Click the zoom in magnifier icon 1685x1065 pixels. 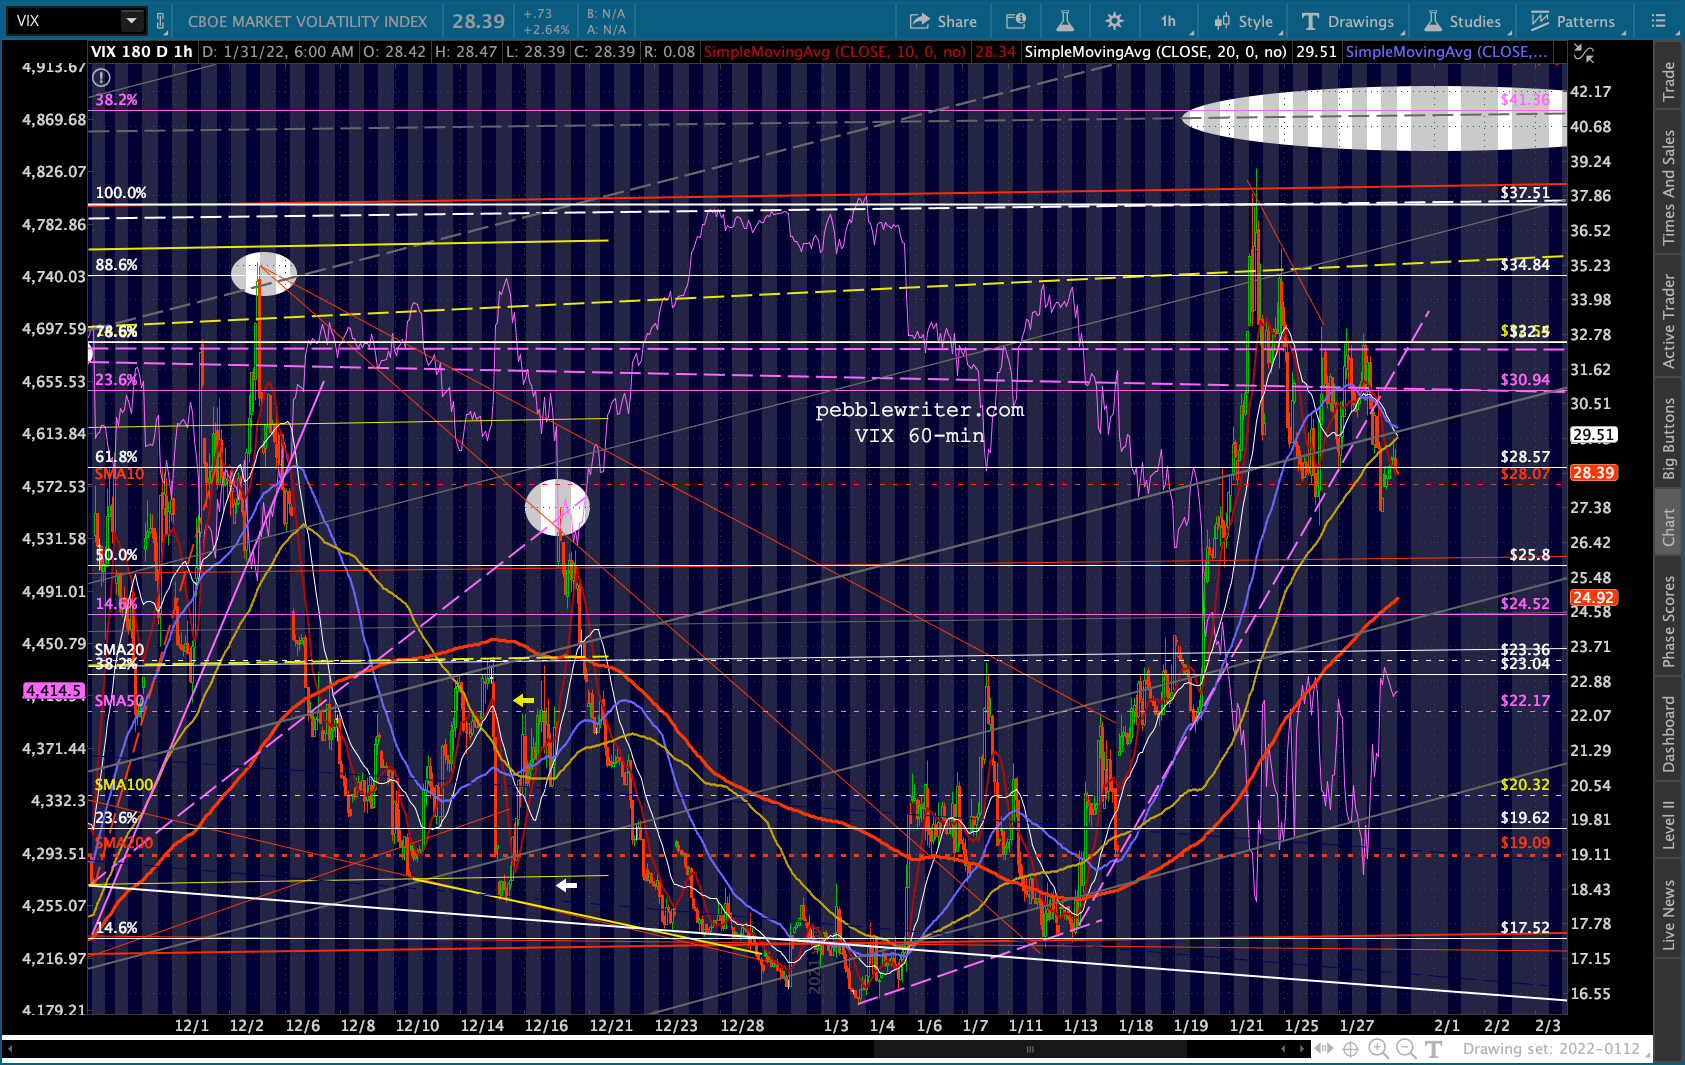coord(1378,1049)
